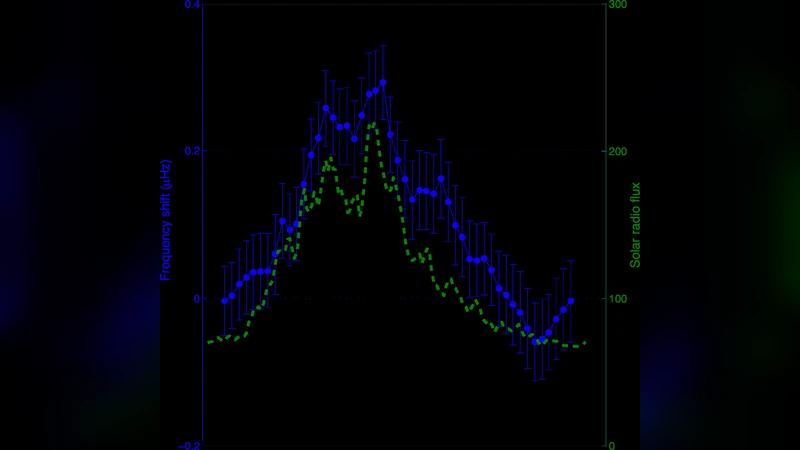Click the right end of green dashed line
The image size is (800, 450).
(585, 343)
